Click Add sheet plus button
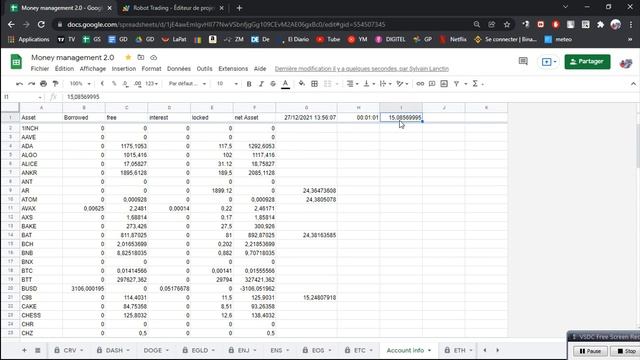Image resolution: width=640 pixels, height=360 pixels. click(24, 350)
